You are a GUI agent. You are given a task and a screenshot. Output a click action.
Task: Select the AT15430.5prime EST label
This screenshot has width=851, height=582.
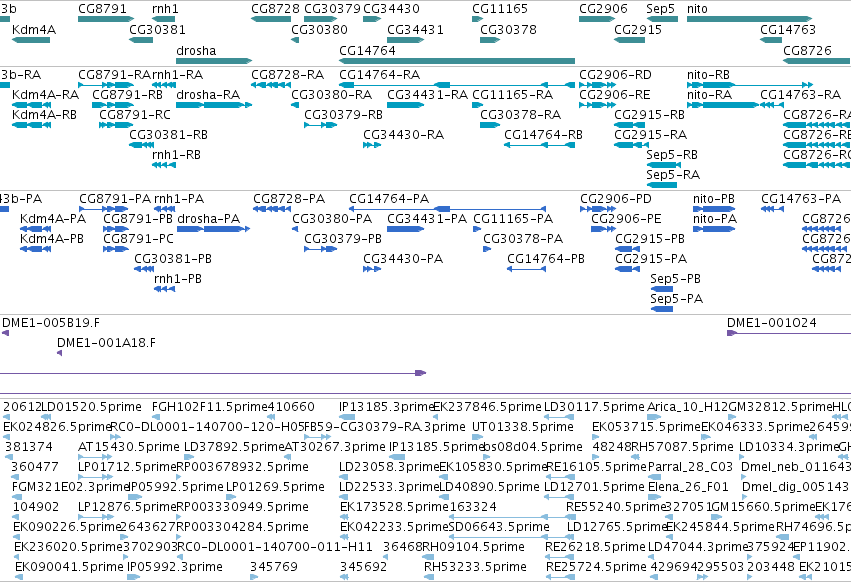[x=129, y=447]
